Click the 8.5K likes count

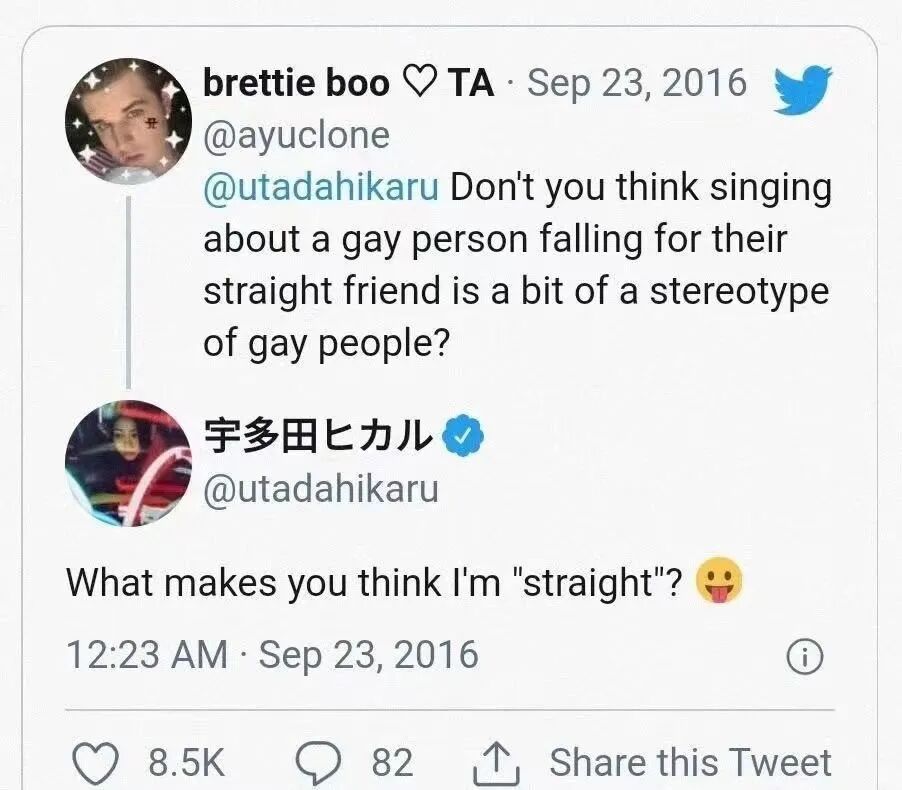coord(187,763)
